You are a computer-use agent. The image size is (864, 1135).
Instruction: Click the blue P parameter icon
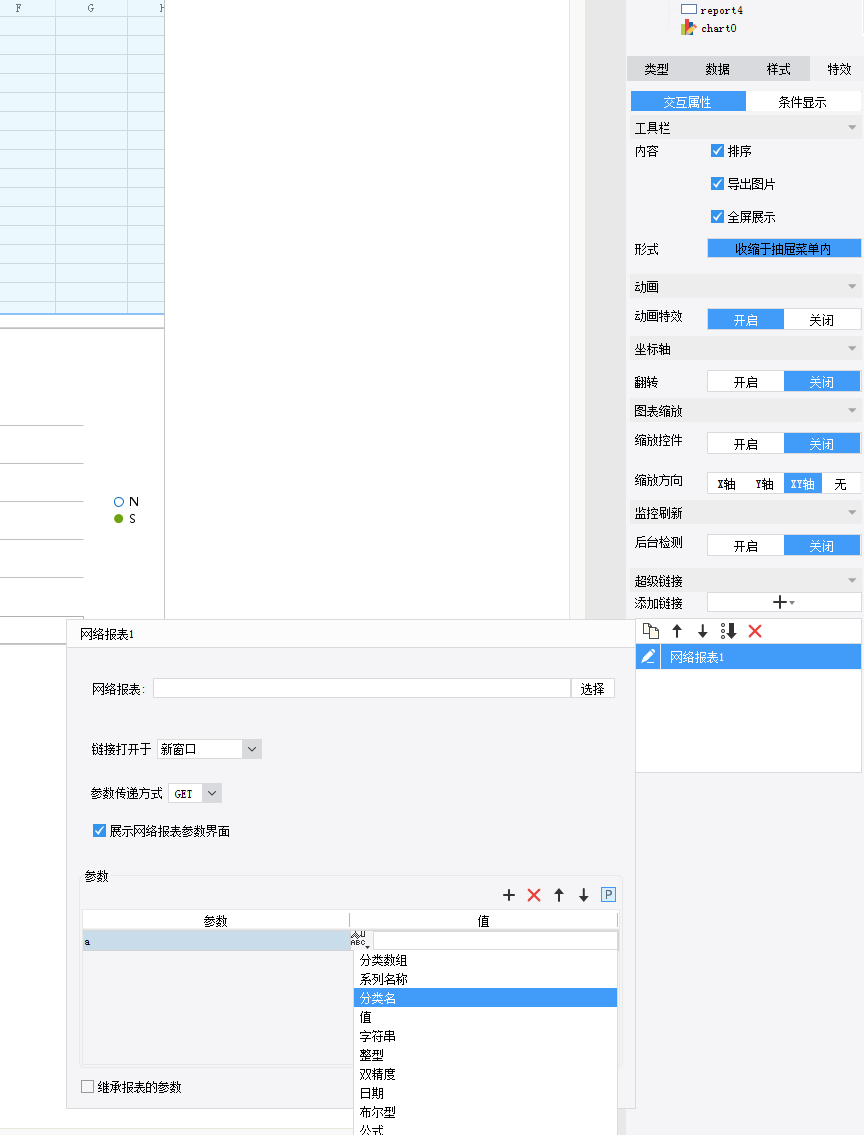[608, 895]
